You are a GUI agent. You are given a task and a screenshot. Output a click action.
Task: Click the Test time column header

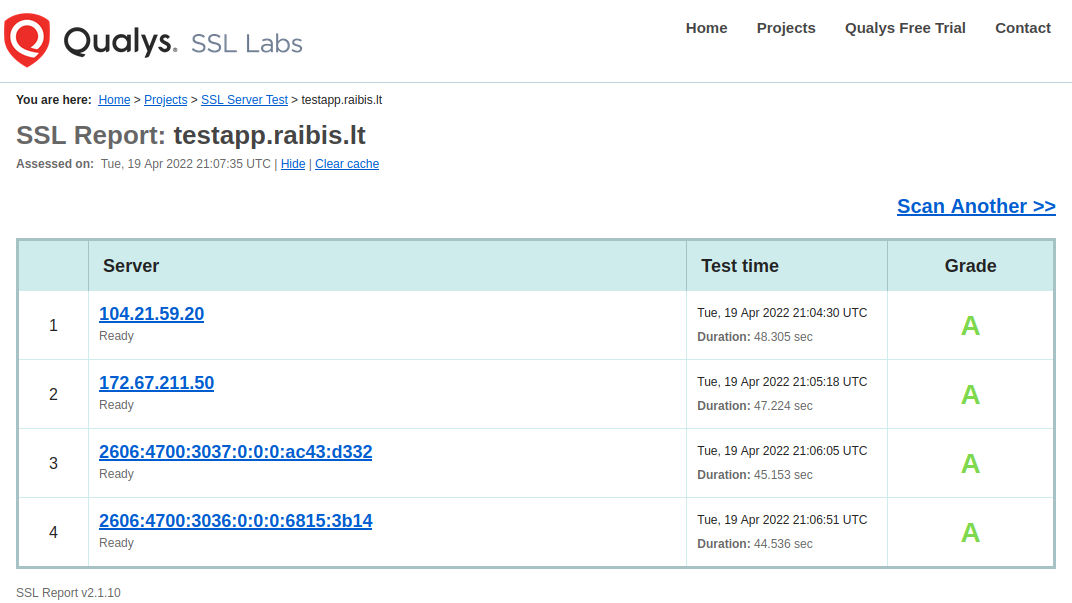(x=740, y=266)
